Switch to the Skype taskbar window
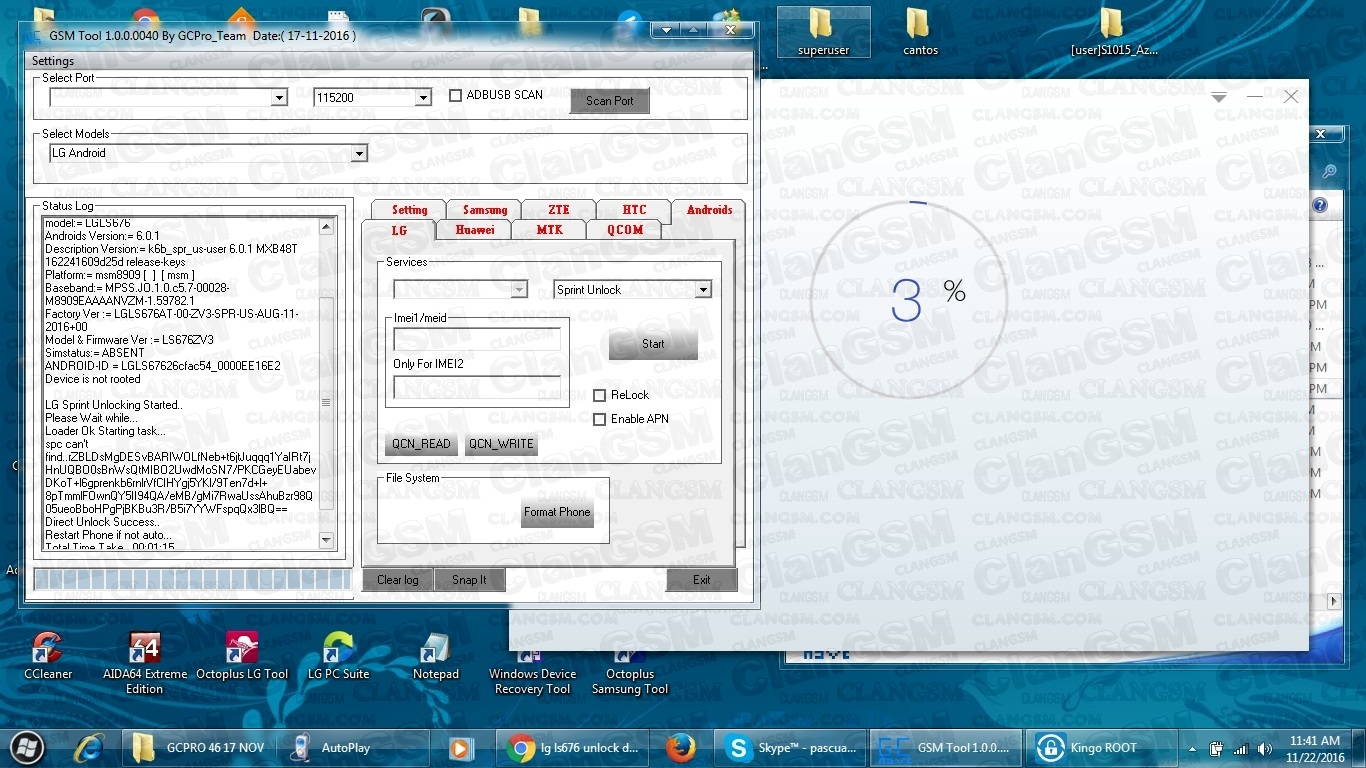1366x768 pixels. [x=790, y=748]
